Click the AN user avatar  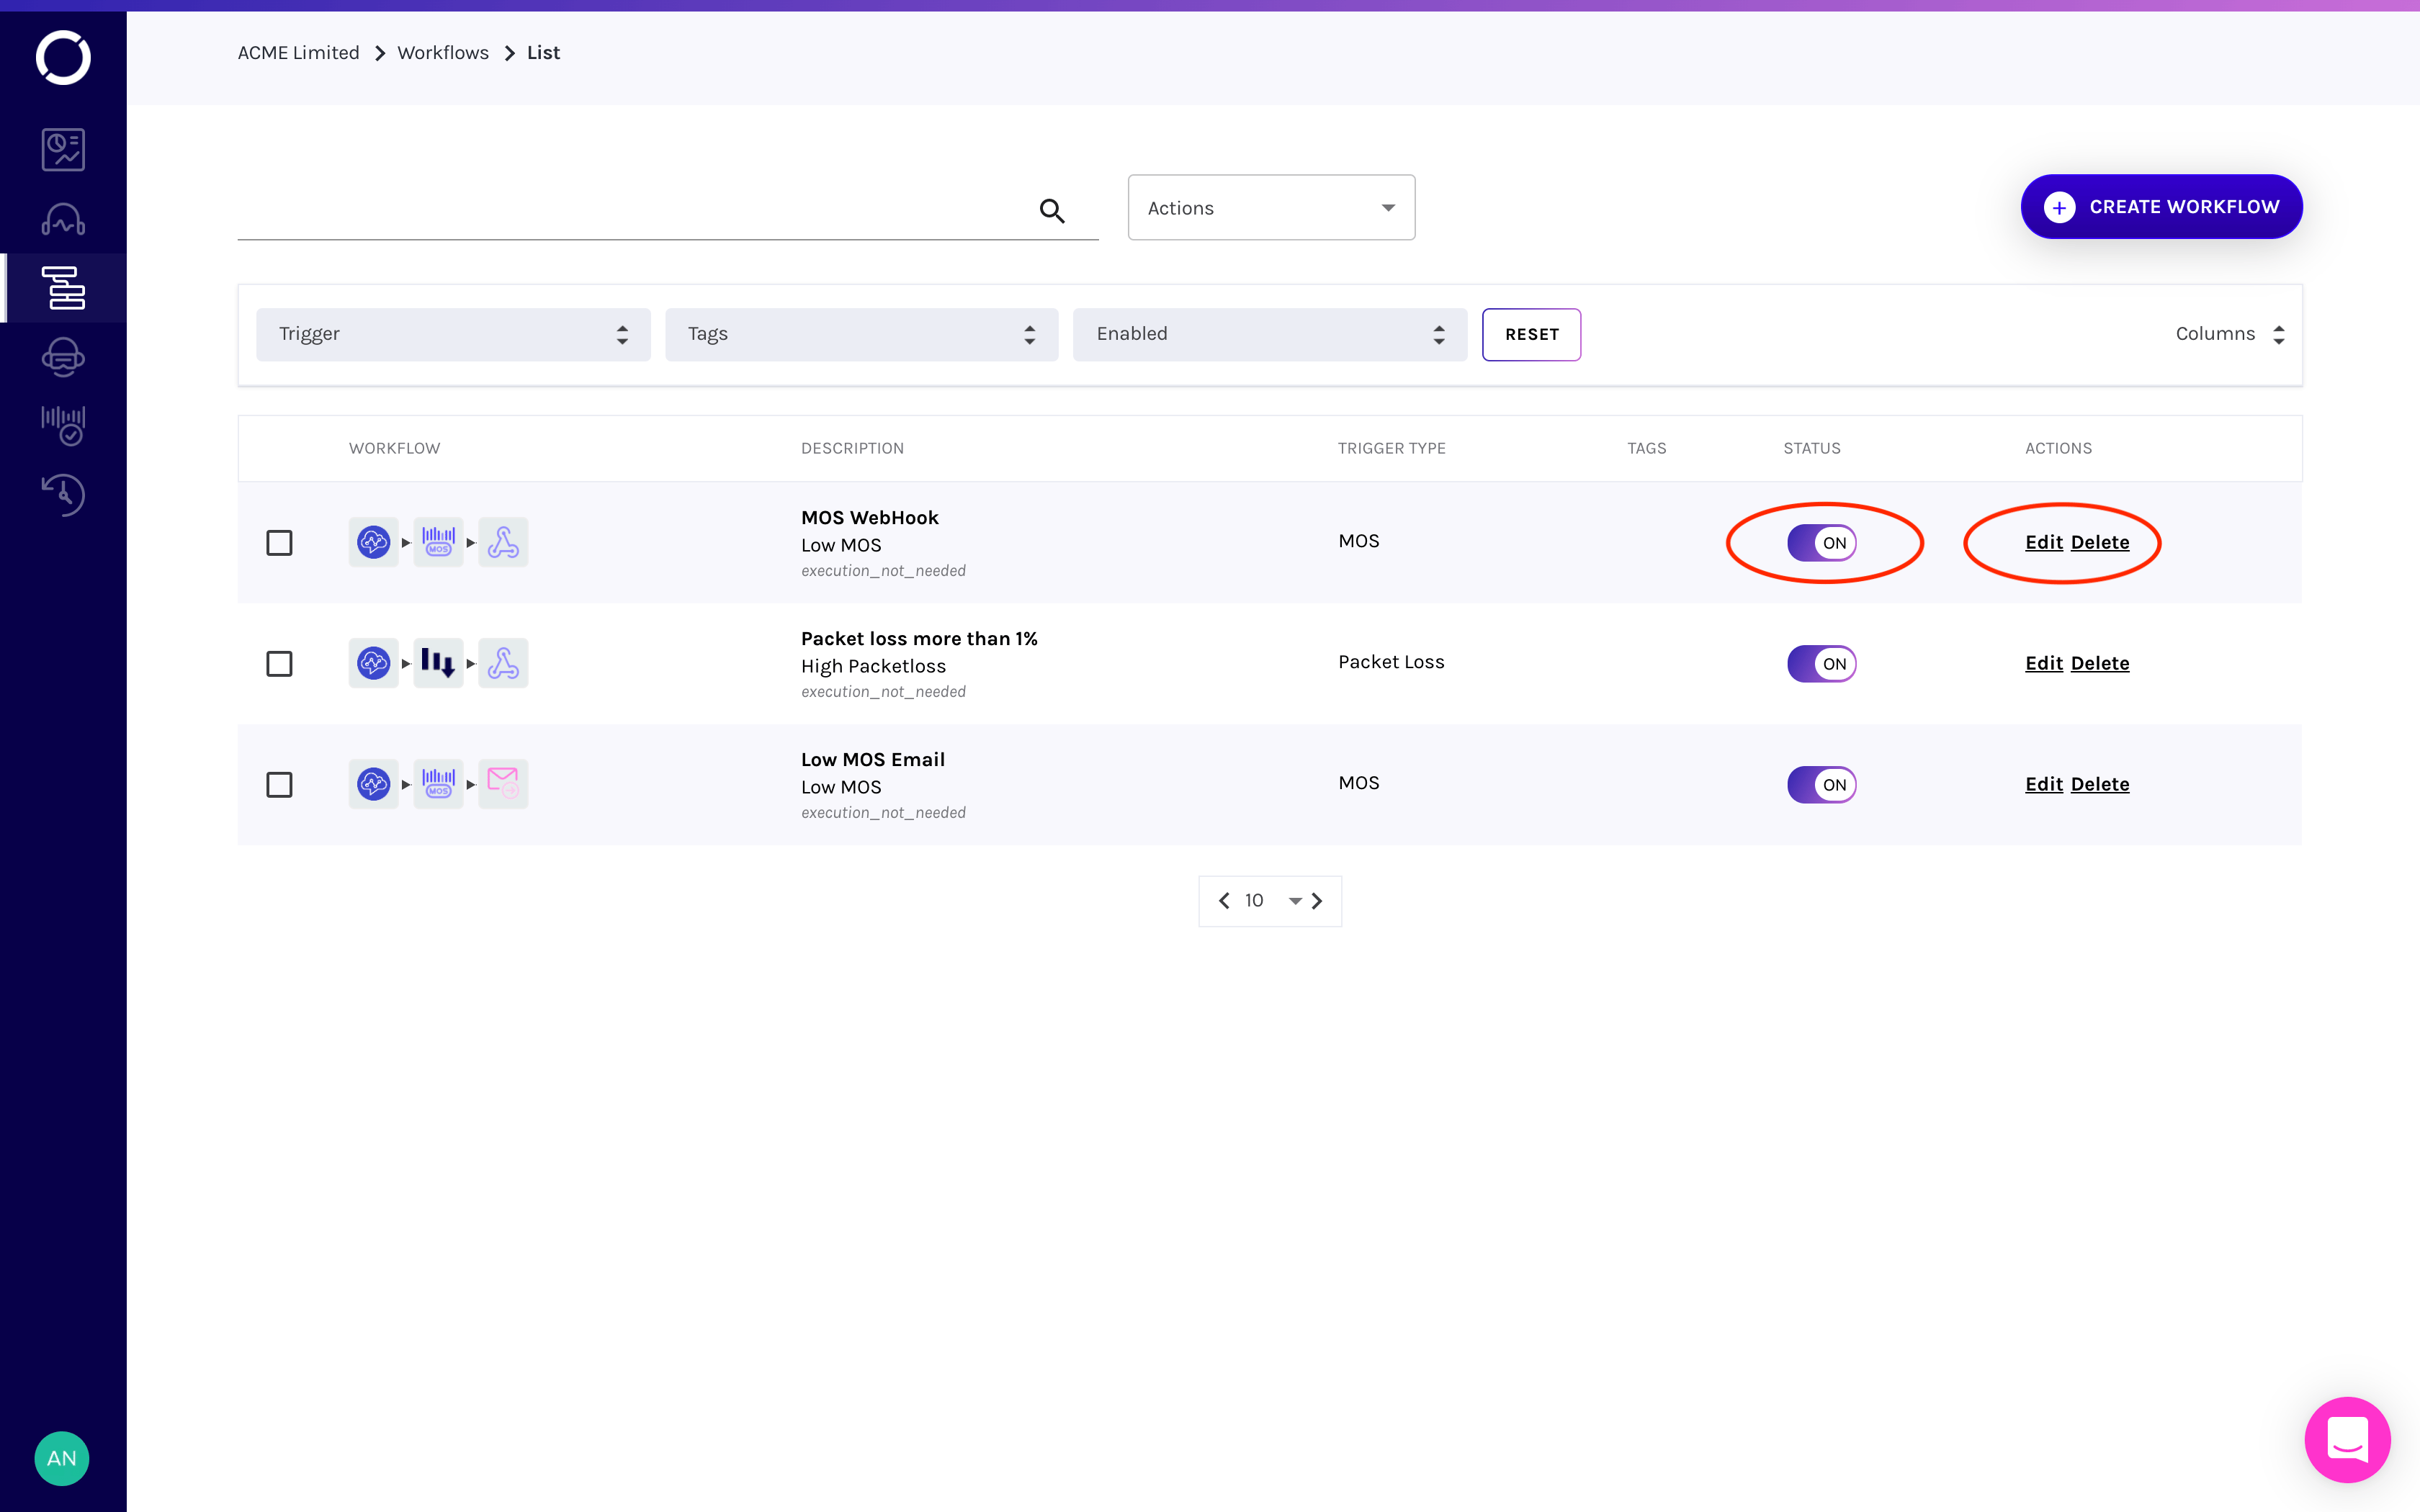(62, 1458)
